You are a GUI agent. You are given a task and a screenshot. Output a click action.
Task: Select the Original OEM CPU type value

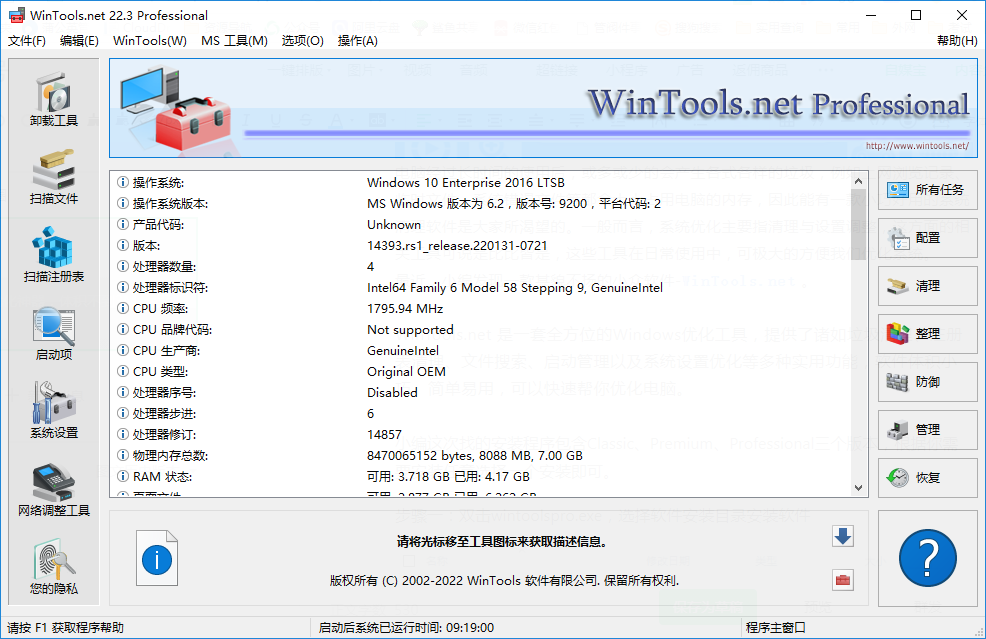point(406,372)
